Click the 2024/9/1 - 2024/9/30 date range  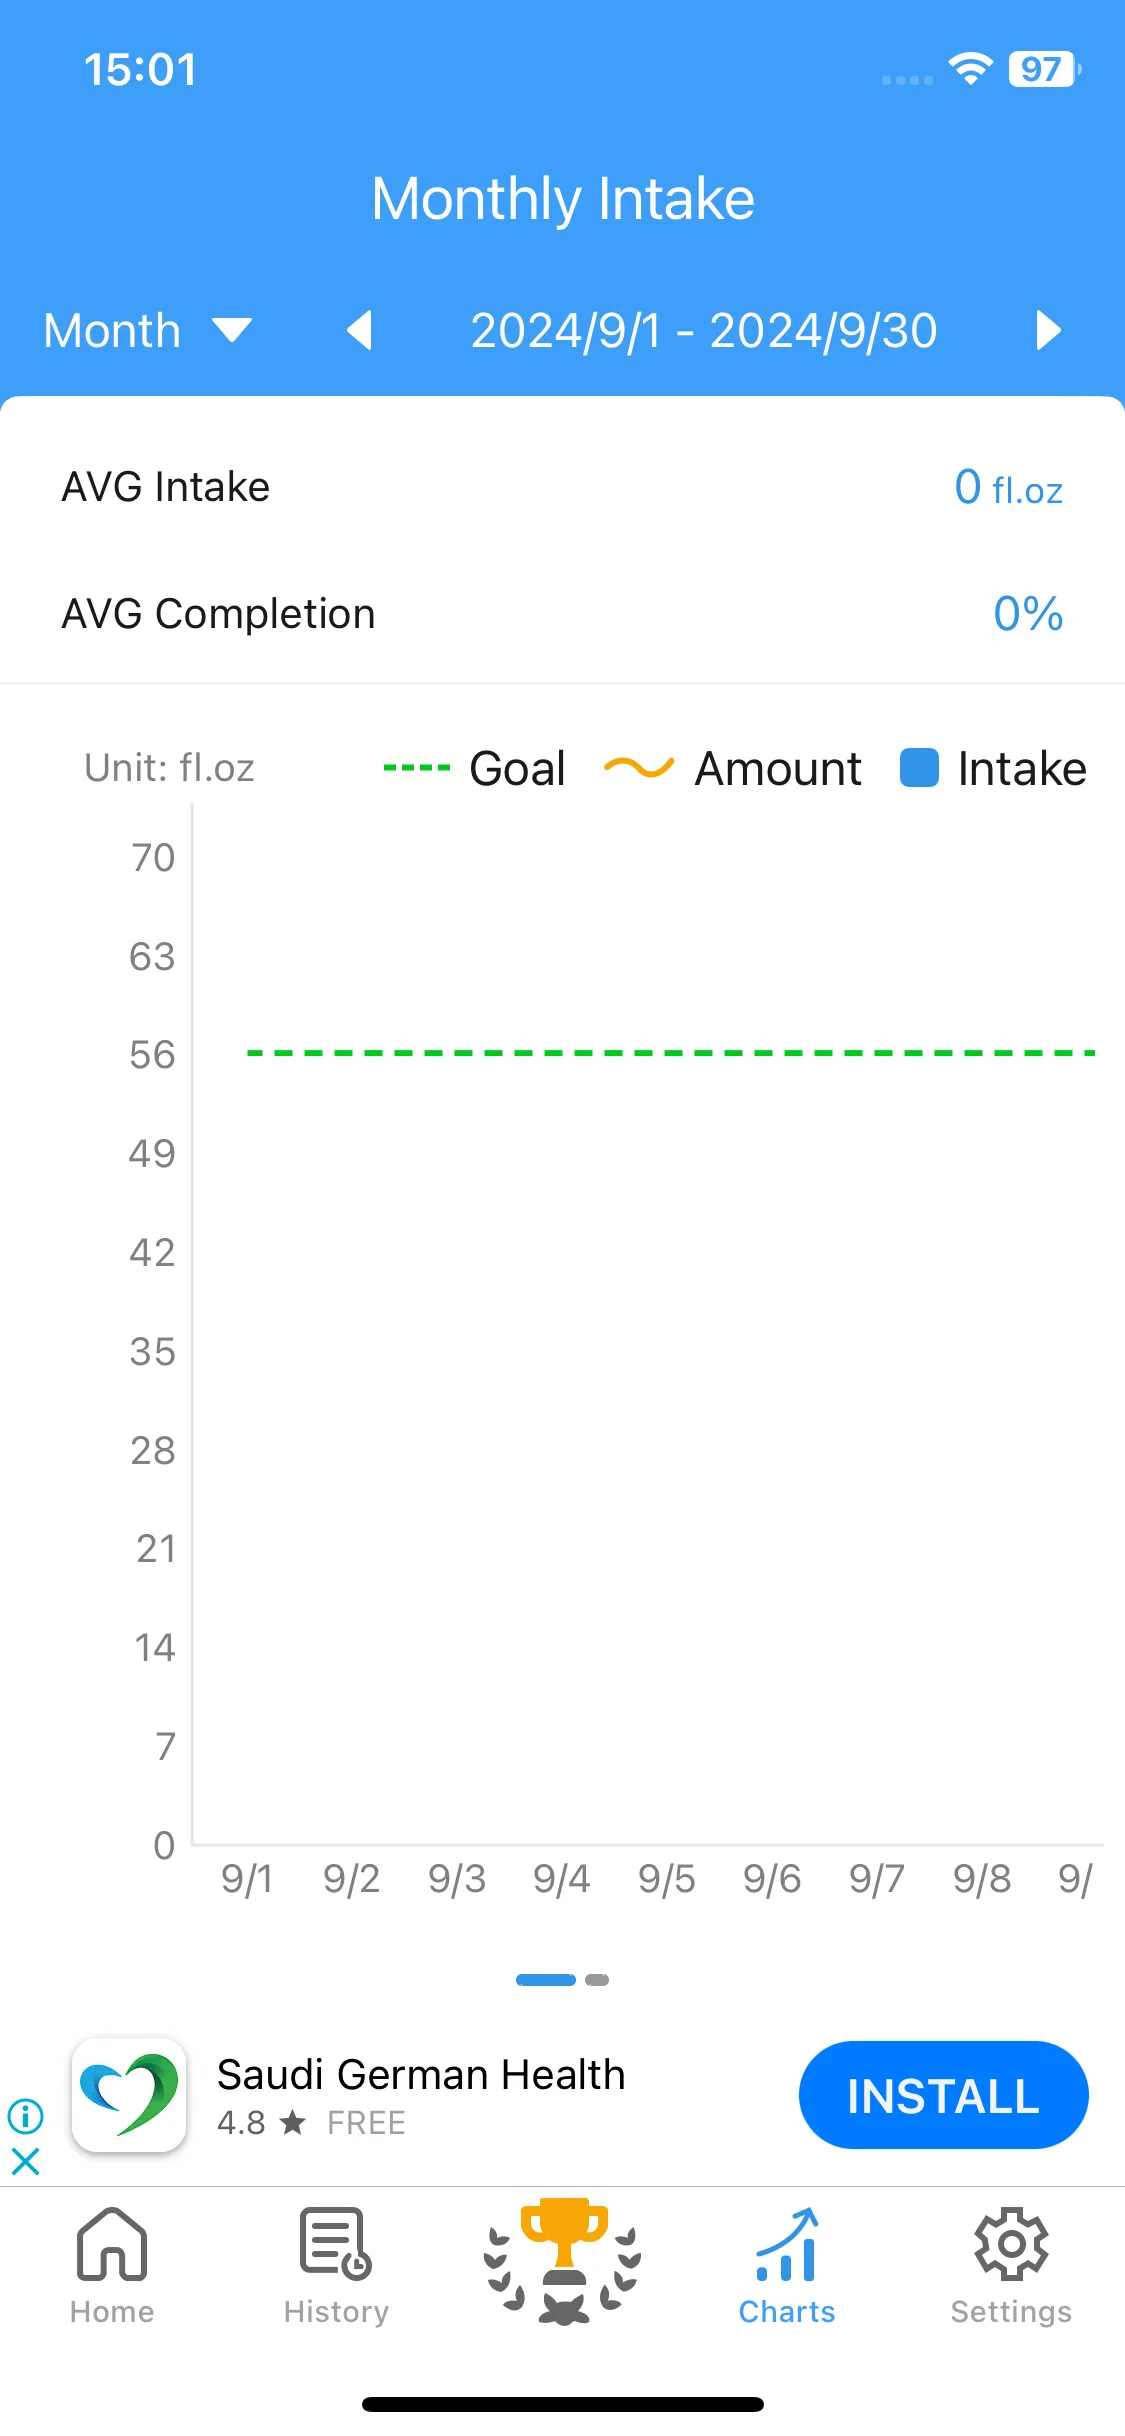pyautogui.click(x=704, y=331)
